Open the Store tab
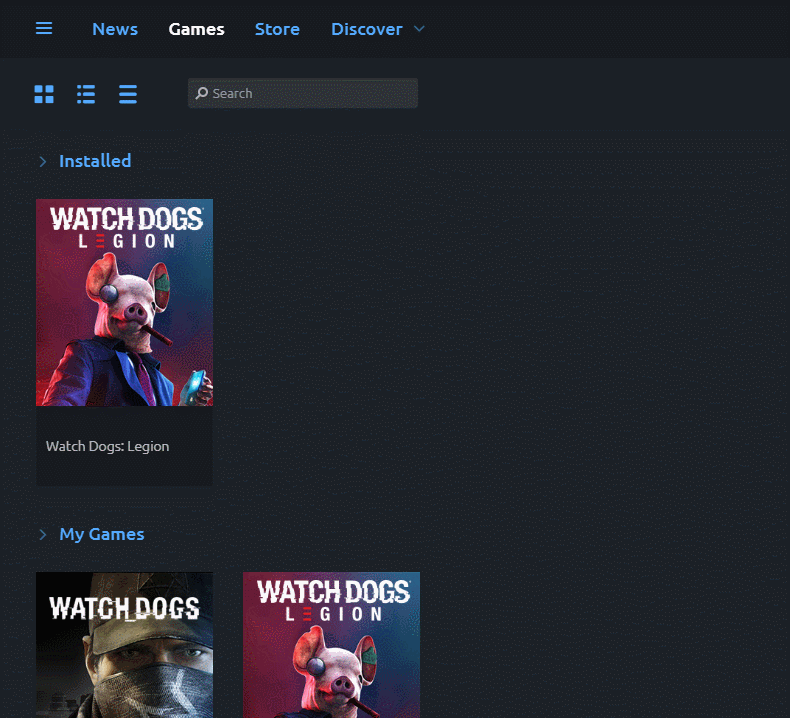 click(277, 29)
